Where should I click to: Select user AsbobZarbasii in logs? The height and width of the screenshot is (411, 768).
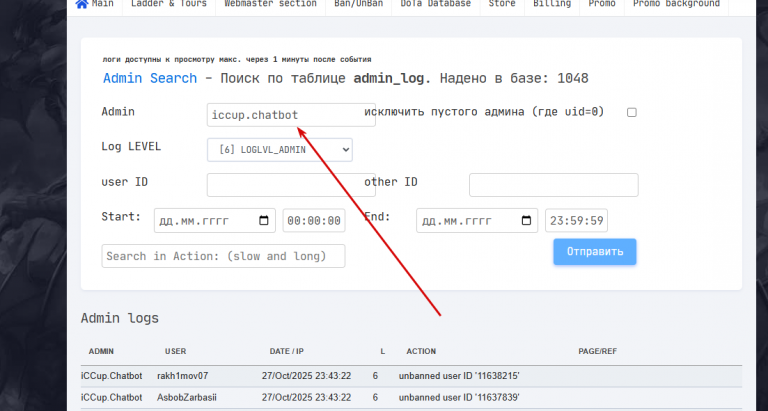187,397
